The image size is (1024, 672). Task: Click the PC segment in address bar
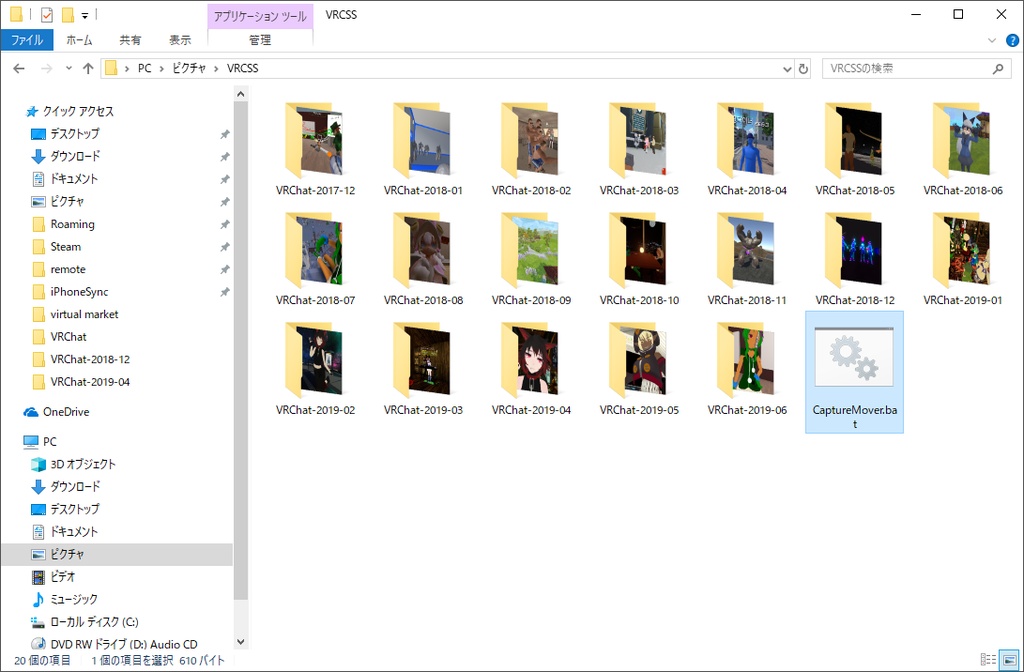[144, 69]
